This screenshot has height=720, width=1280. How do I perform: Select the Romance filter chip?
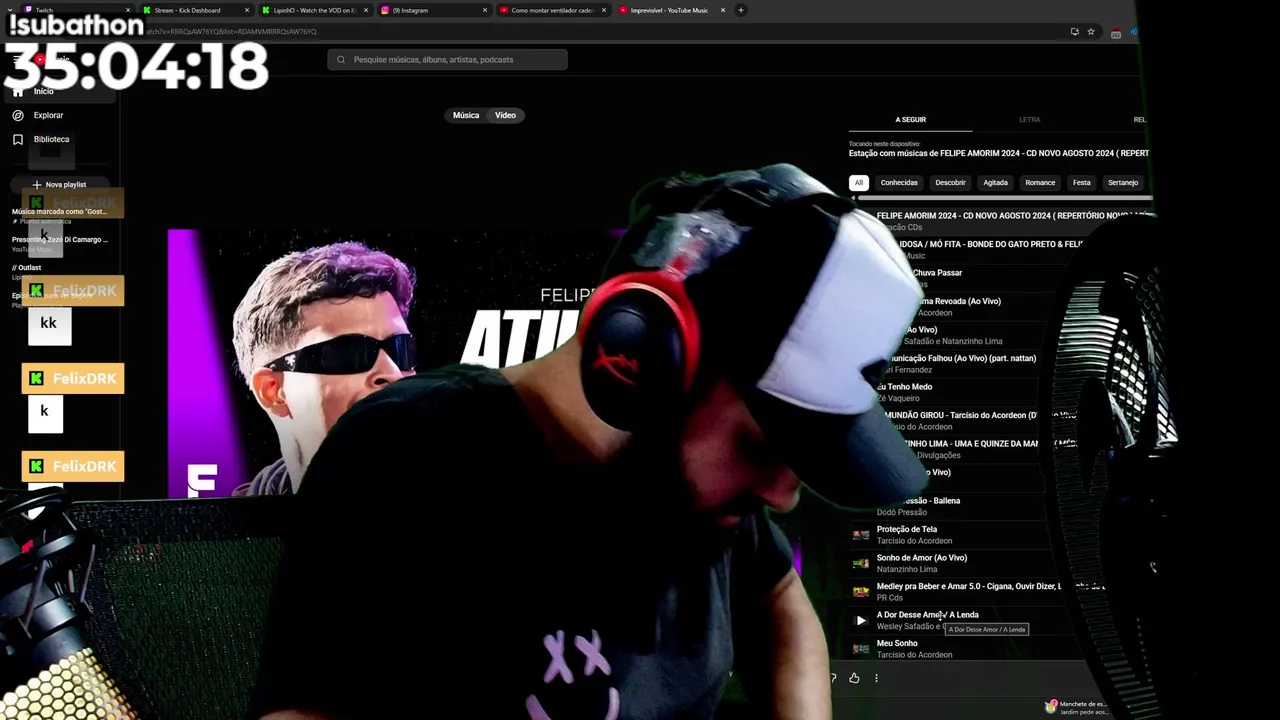pos(1040,183)
